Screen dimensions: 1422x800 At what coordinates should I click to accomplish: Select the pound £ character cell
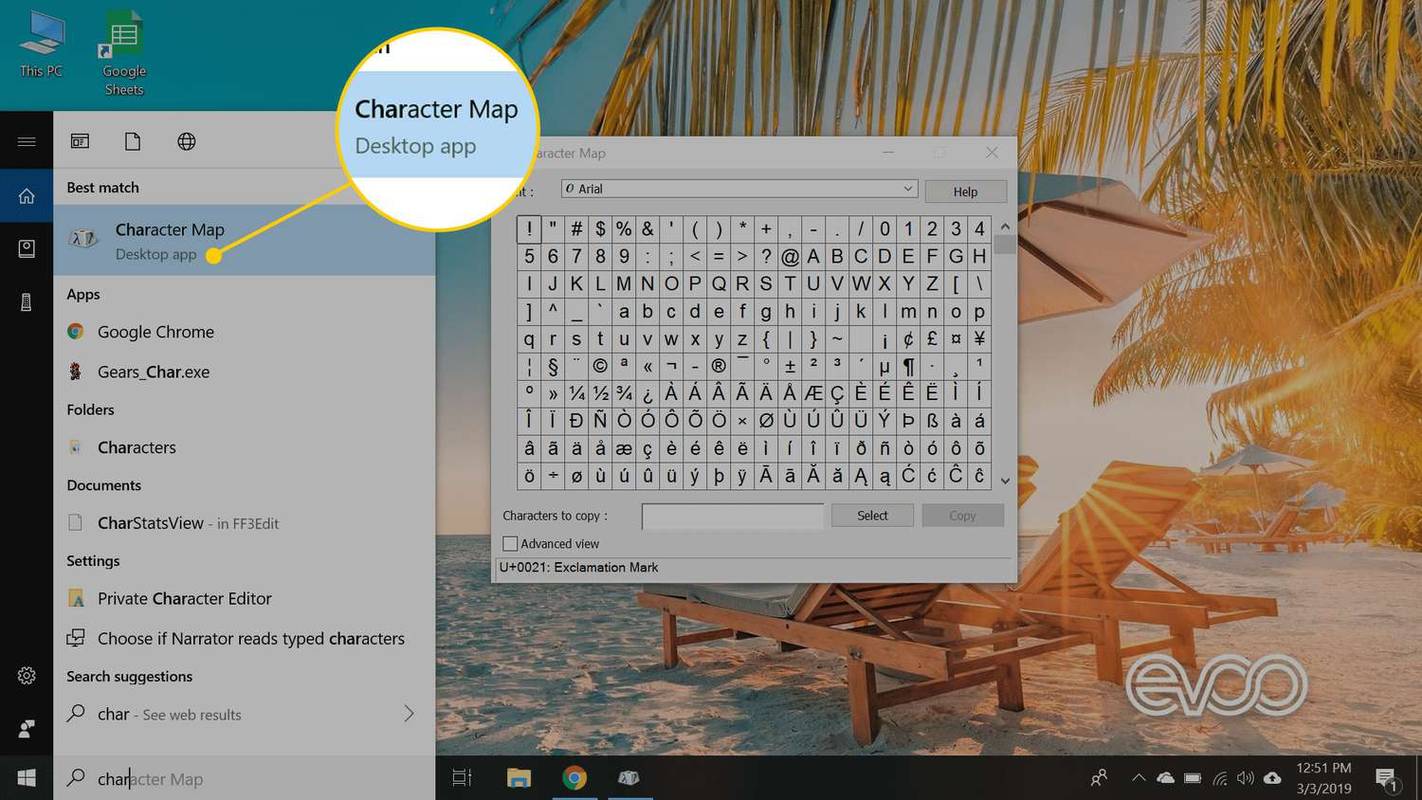pyautogui.click(x=932, y=338)
